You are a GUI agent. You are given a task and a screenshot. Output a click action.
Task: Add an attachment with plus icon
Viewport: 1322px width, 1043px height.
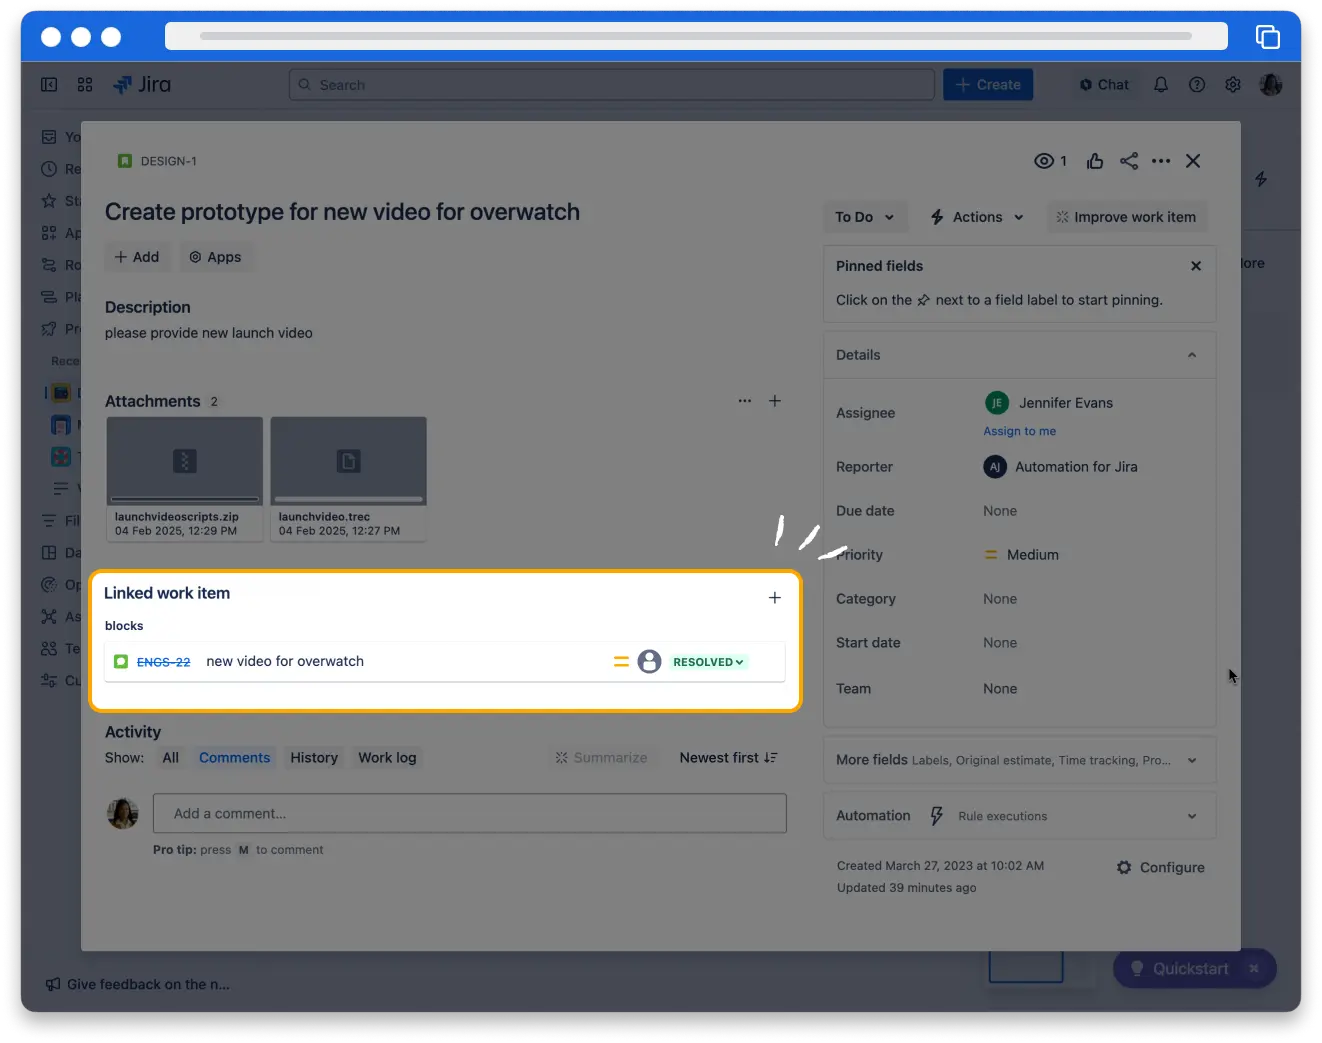(774, 401)
